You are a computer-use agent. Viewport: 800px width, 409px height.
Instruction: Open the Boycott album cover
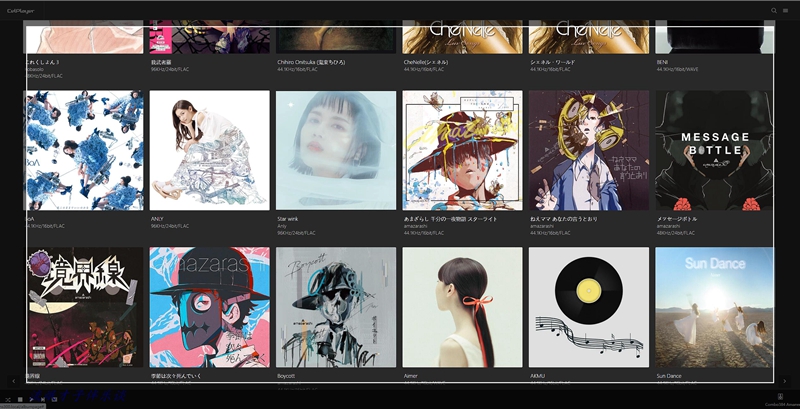[x=336, y=308]
